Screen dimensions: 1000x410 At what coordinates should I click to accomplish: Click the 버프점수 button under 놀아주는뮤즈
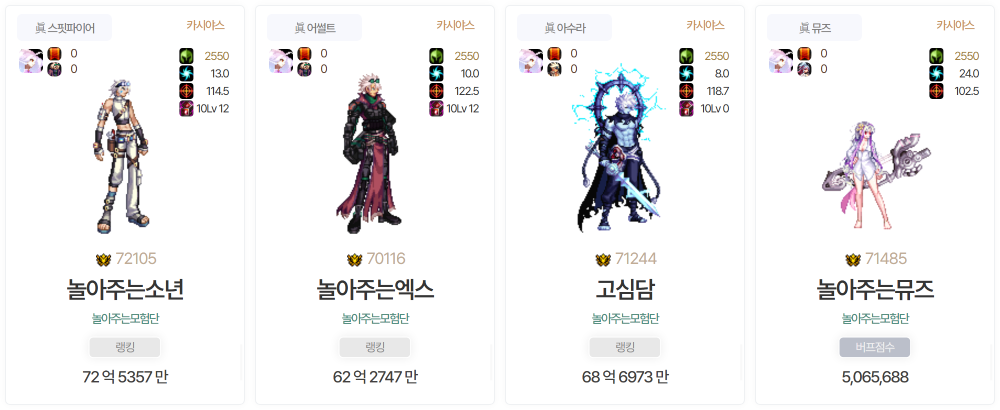(x=875, y=348)
